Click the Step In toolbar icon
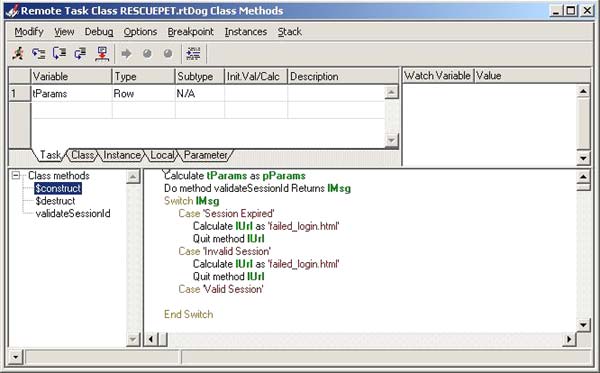The height and width of the screenshot is (373, 600). tap(59, 54)
